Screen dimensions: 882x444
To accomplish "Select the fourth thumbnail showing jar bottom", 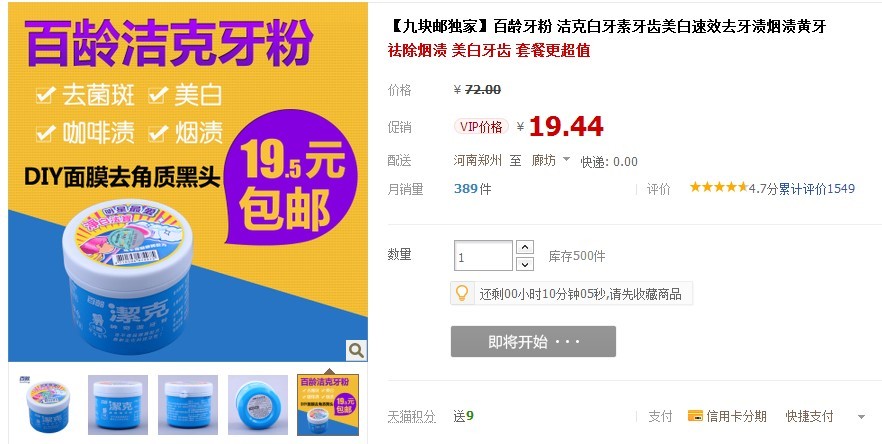I will [x=258, y=405].
